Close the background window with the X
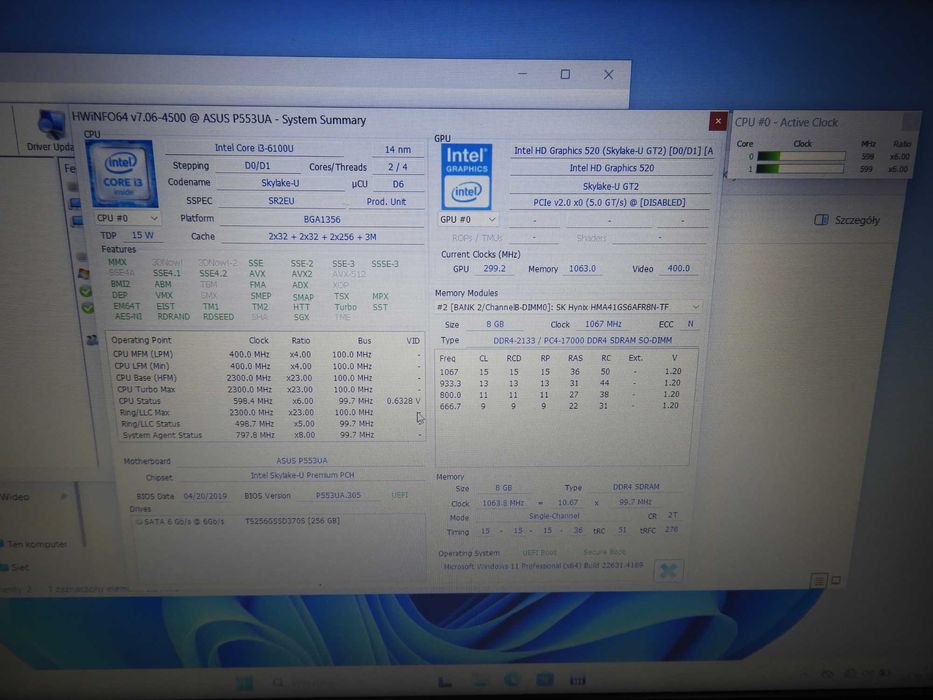Image resolution: width=933 pixels, height=700 pixels. 608,74
